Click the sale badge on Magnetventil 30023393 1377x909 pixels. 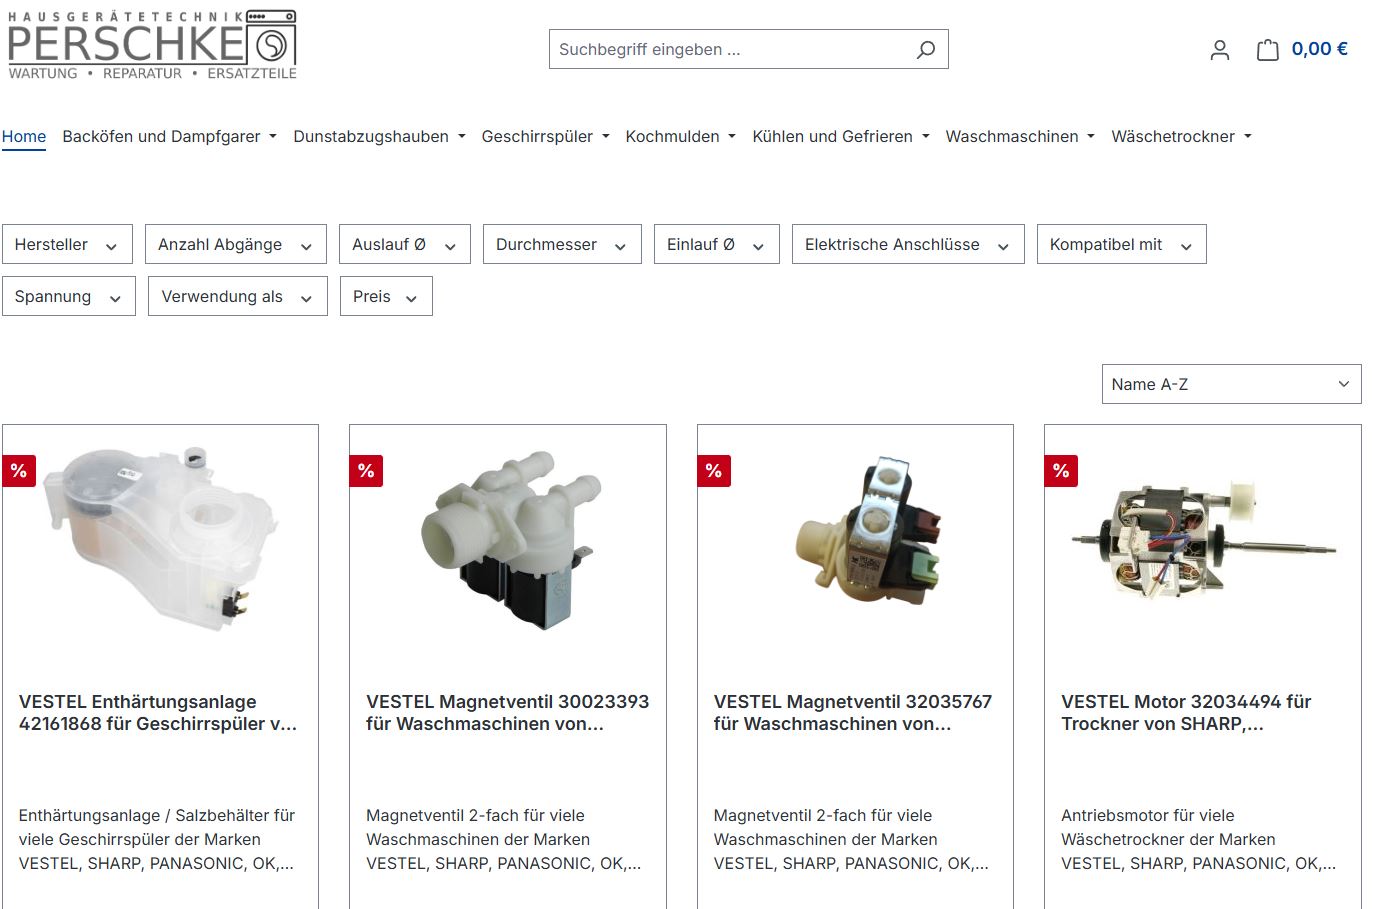point(366,471)
